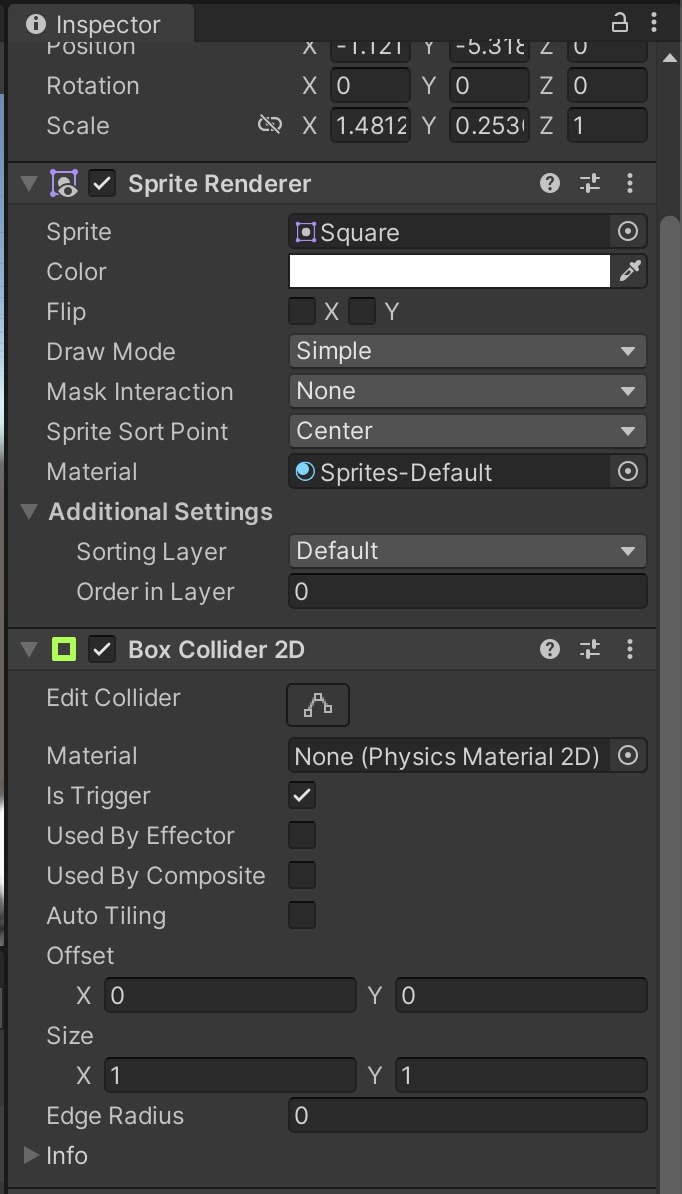
Task: Uncheck the Is Trigger checkbox
Action: (302, 796)
